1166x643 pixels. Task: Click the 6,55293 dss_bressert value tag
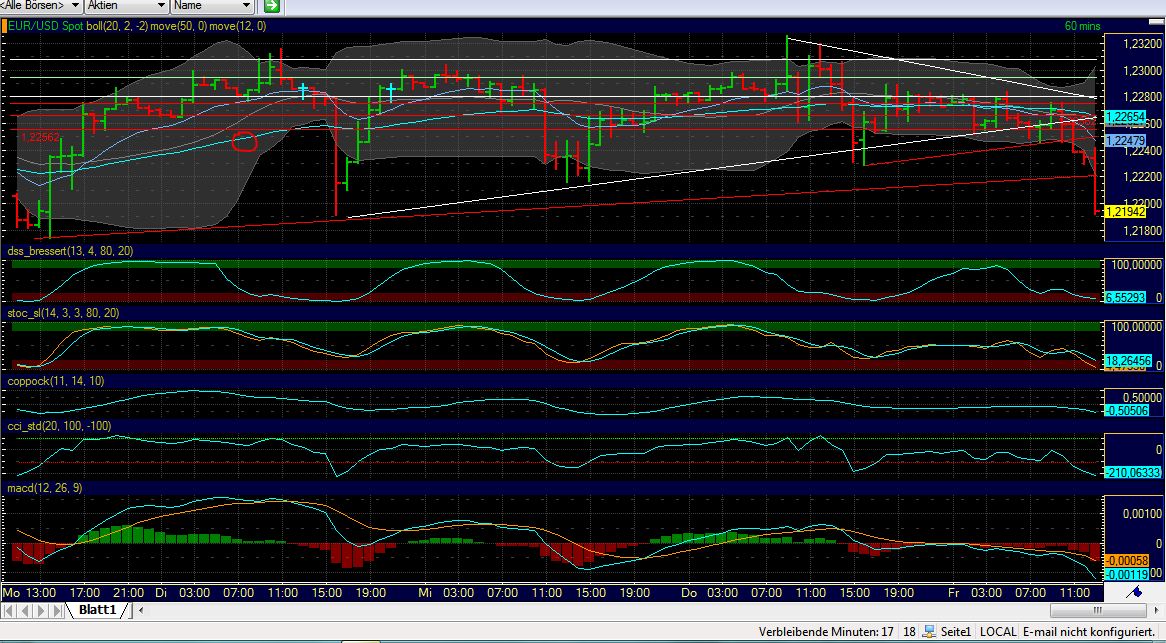pyautogui.click(x=1127, y=297)
